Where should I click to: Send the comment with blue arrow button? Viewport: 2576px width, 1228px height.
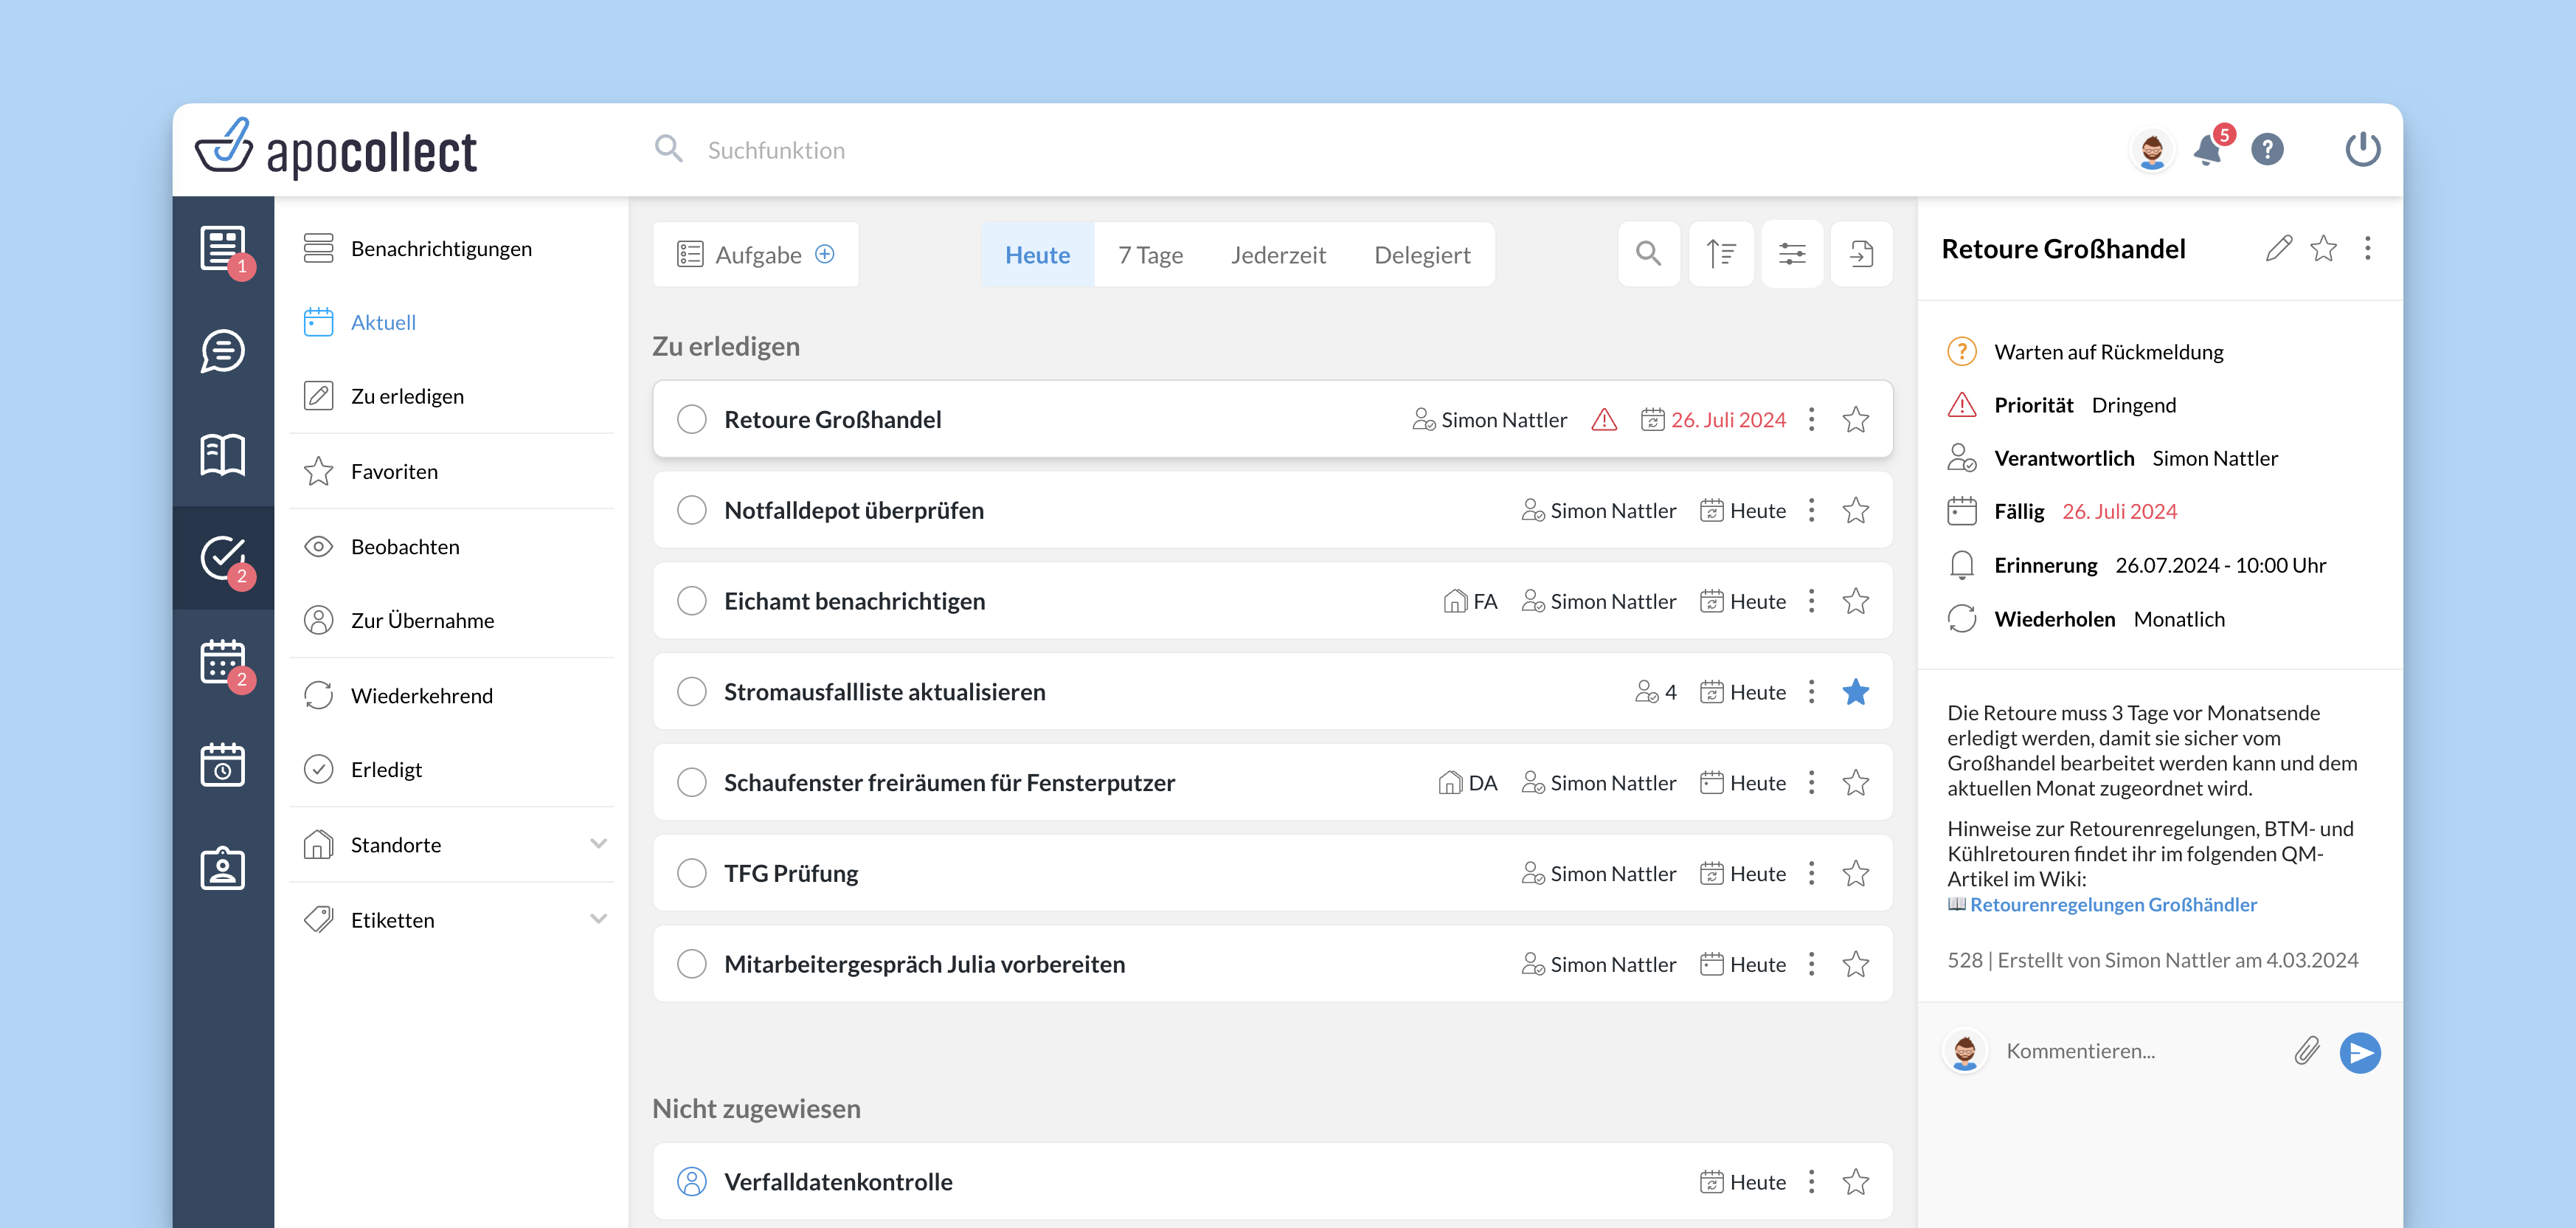[x=2360, y=1052]
